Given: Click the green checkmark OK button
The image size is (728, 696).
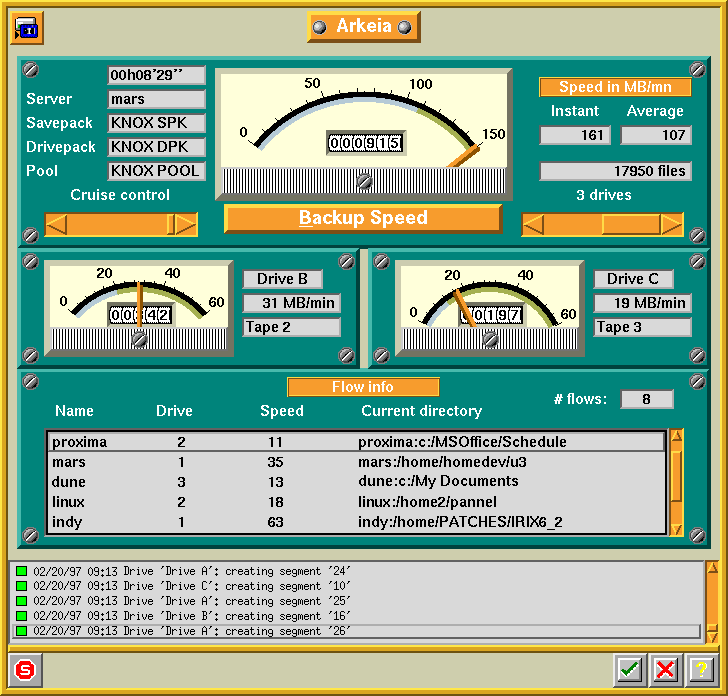Looking at the screenshot, I should point(630,670).
